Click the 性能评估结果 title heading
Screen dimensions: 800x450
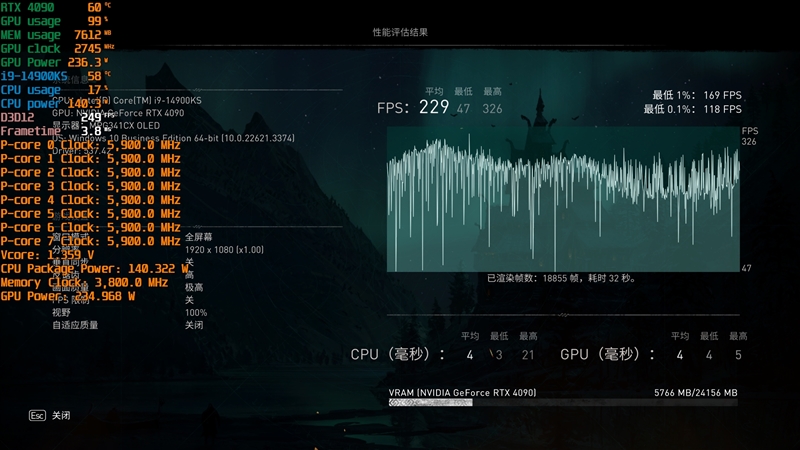pyautogui.click(x=400, y=32)
